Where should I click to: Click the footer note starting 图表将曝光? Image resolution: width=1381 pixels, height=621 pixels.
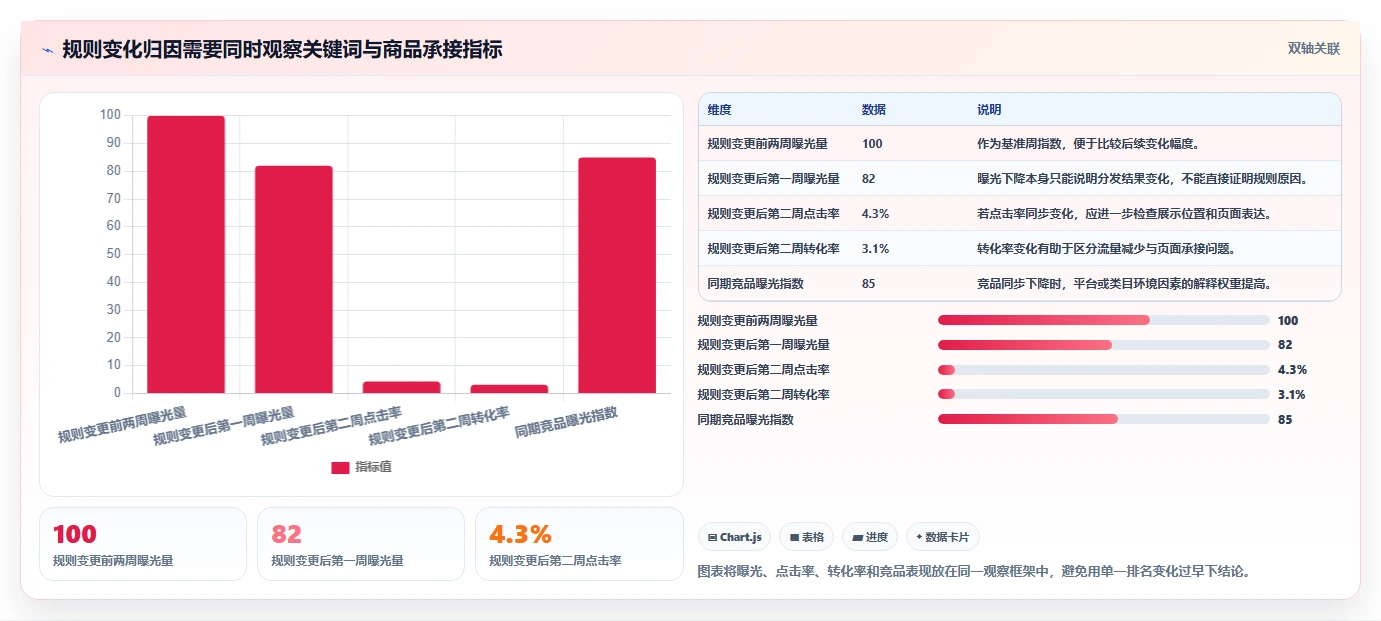[974, 572]
